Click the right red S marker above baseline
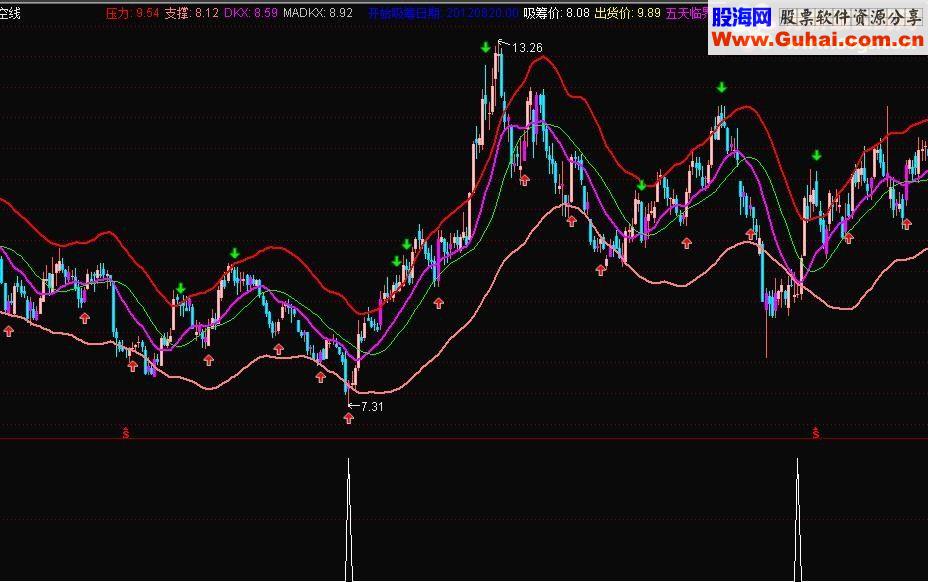Viewport: 928px width, 582px height. tap(816, 433)
